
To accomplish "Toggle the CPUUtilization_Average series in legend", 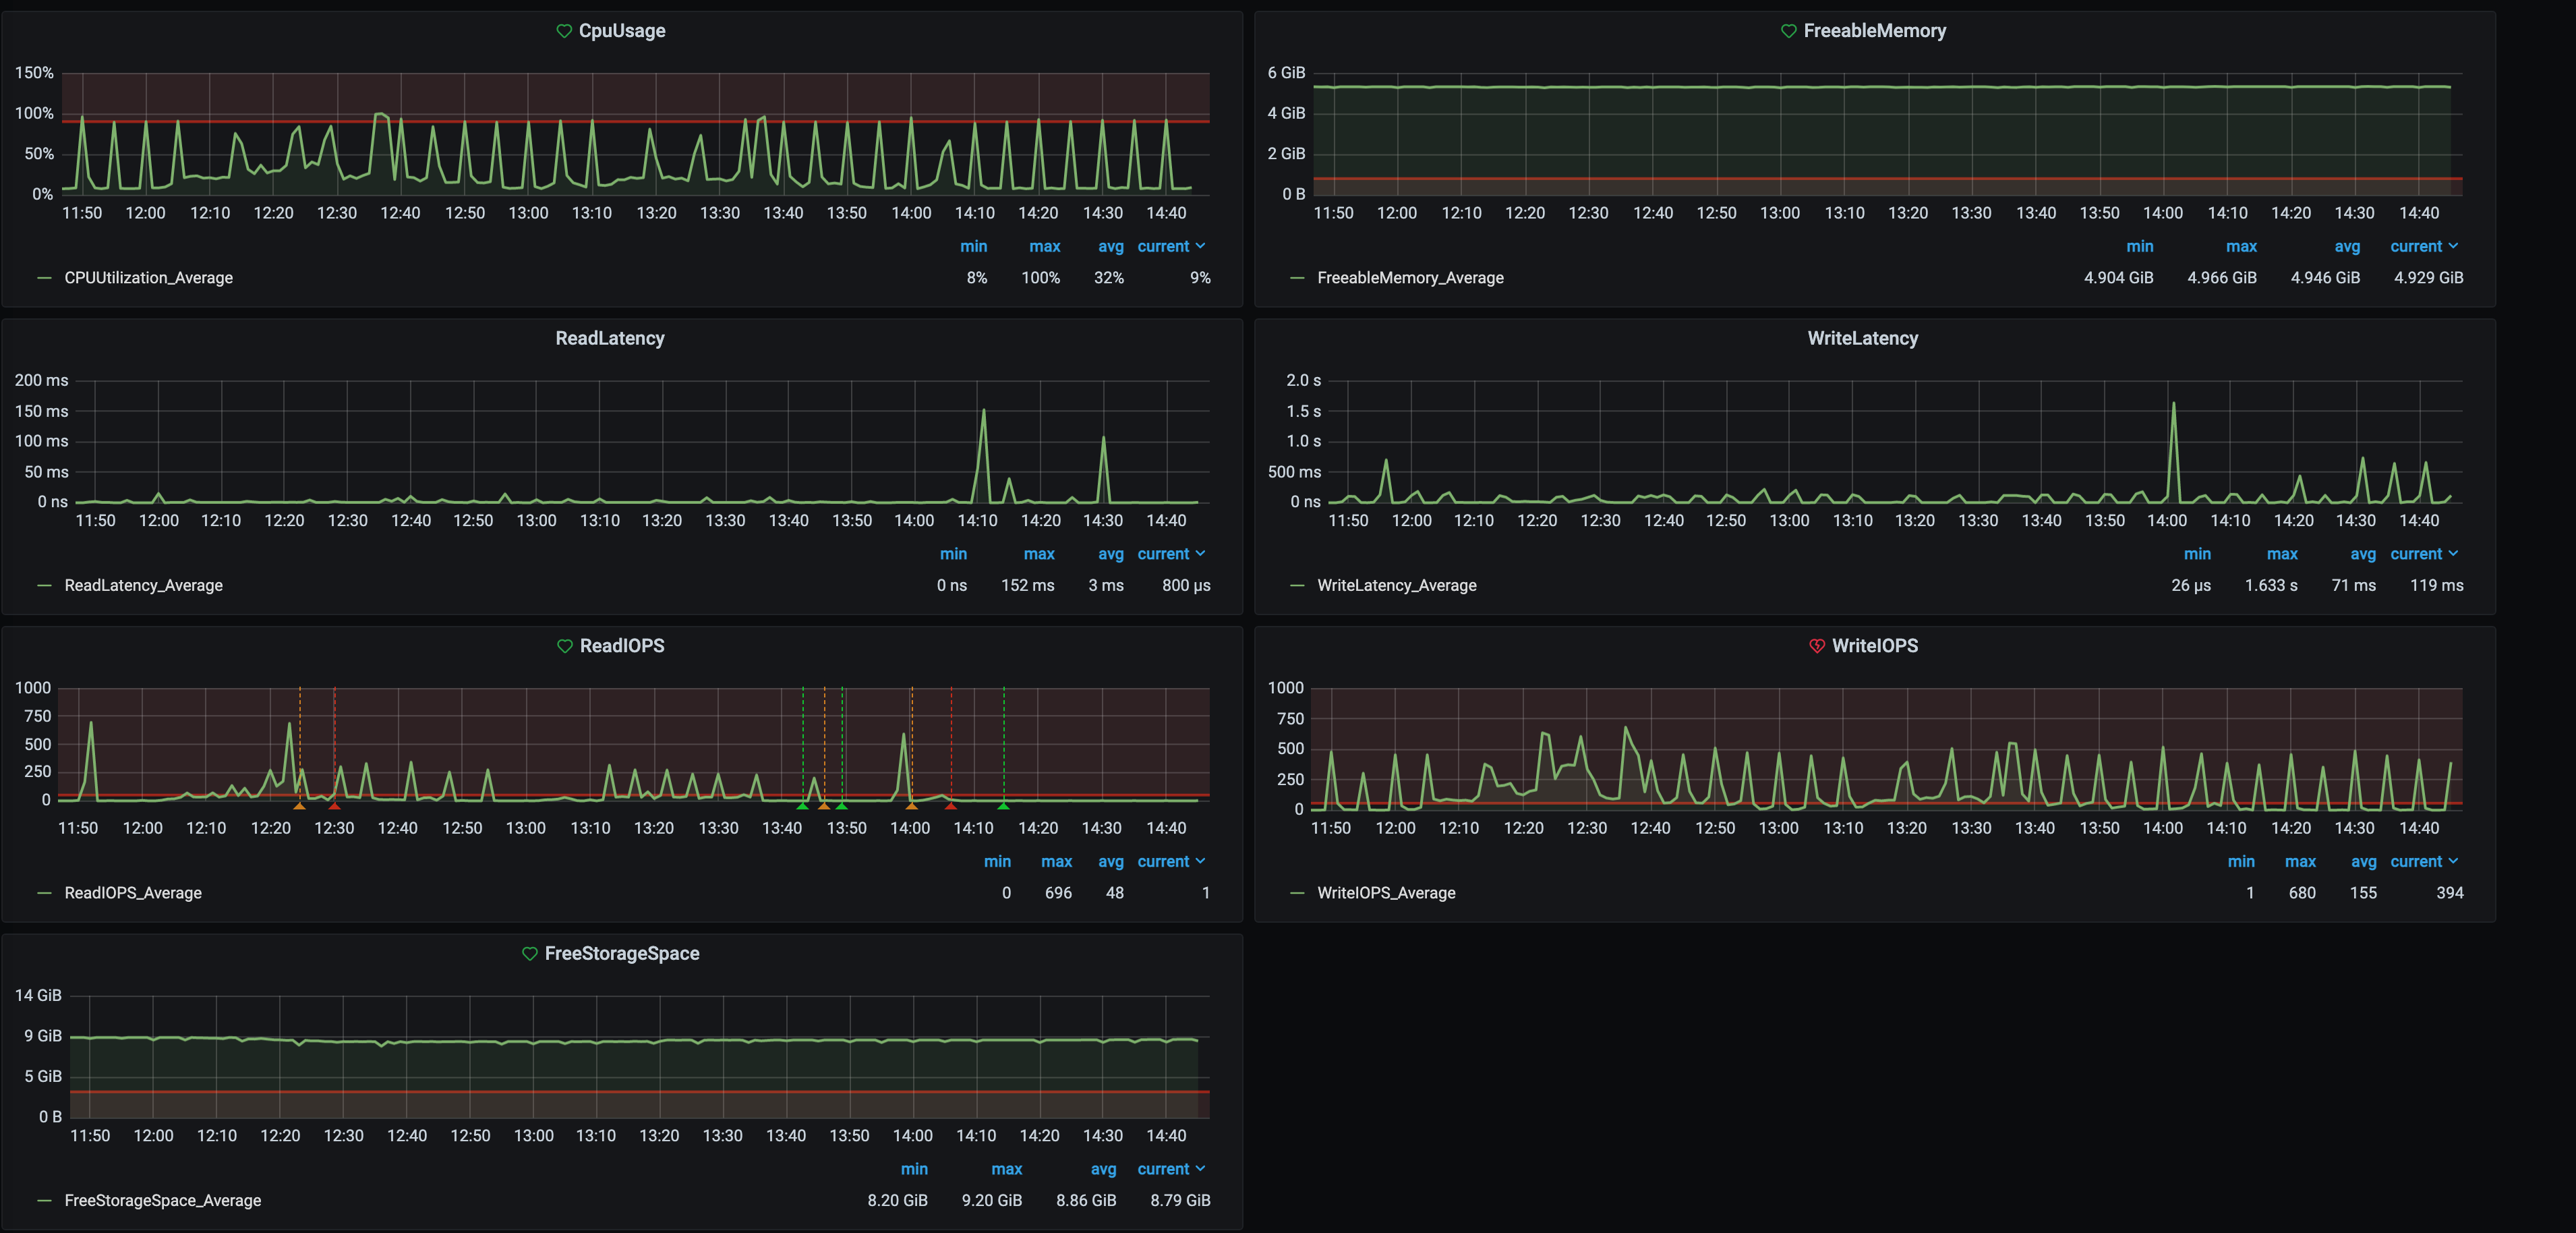I will tap(148, 278).
